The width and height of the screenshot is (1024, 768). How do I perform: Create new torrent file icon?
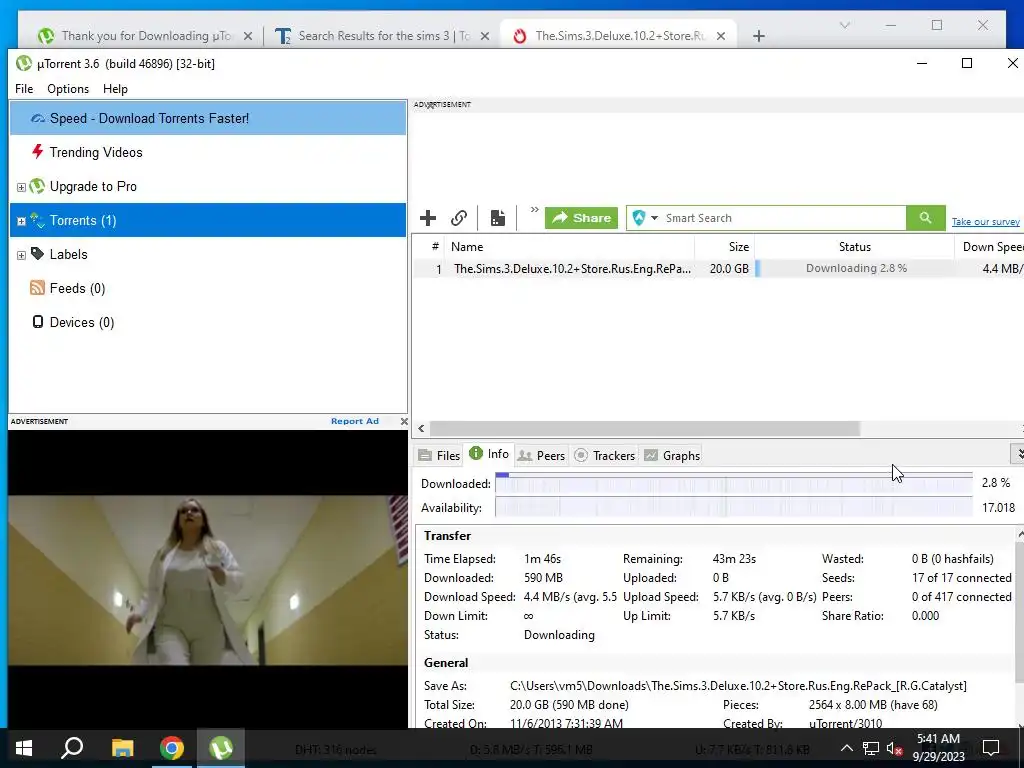click(498, 217)
